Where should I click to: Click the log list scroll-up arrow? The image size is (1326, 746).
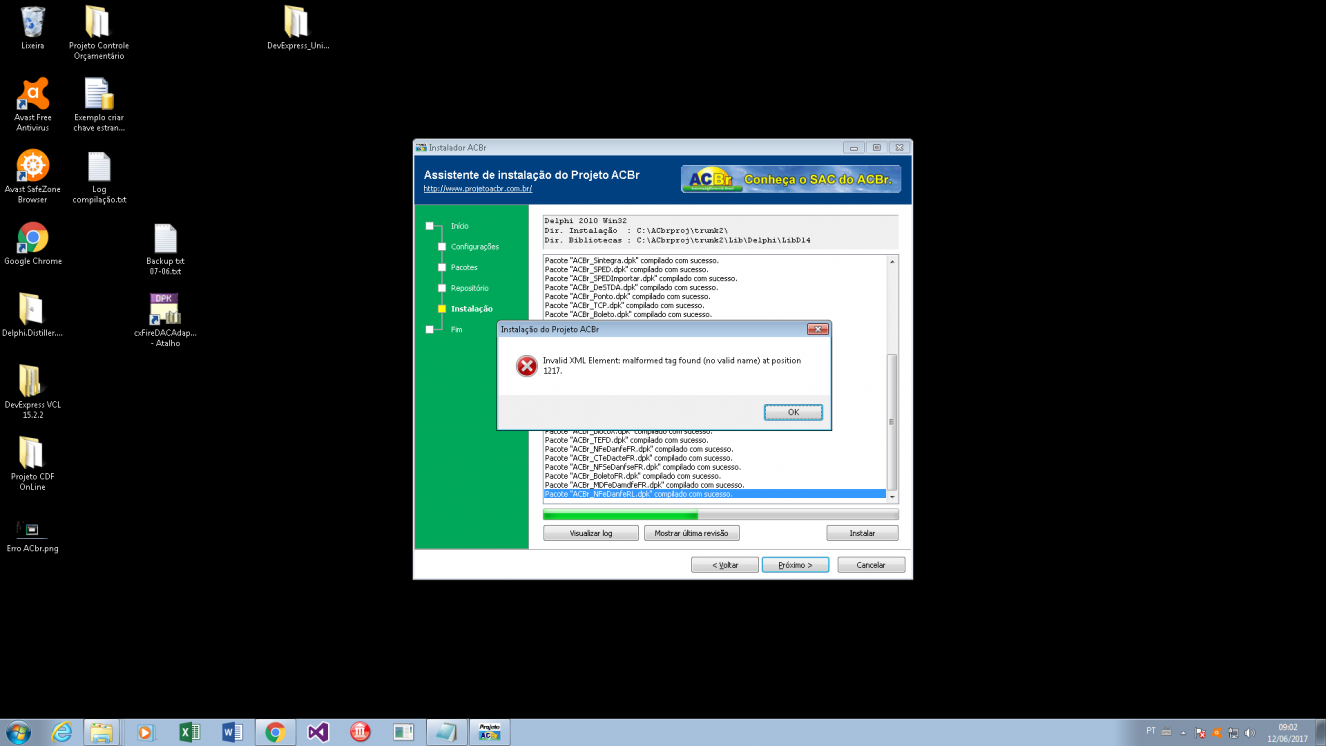[893, 261]
